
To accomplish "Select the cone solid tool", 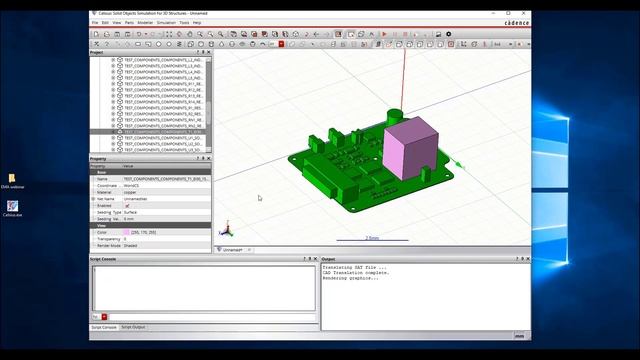I will (221, 44).
